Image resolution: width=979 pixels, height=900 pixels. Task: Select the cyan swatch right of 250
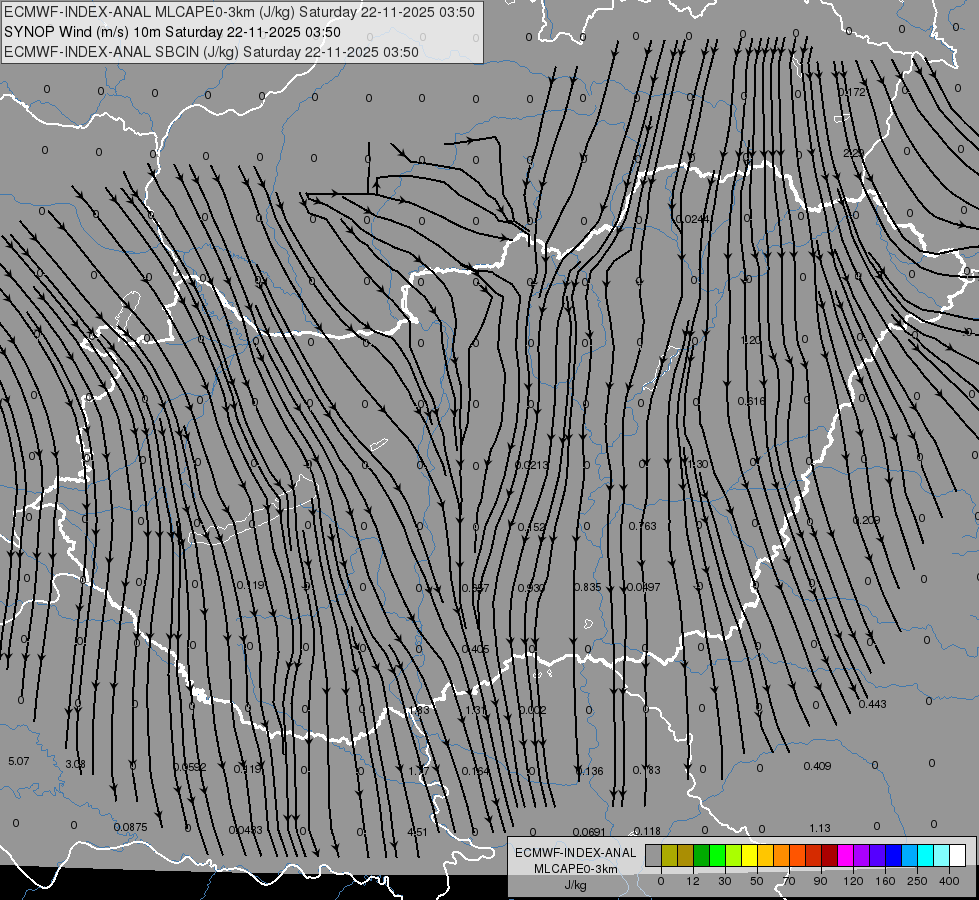[926, 855]
